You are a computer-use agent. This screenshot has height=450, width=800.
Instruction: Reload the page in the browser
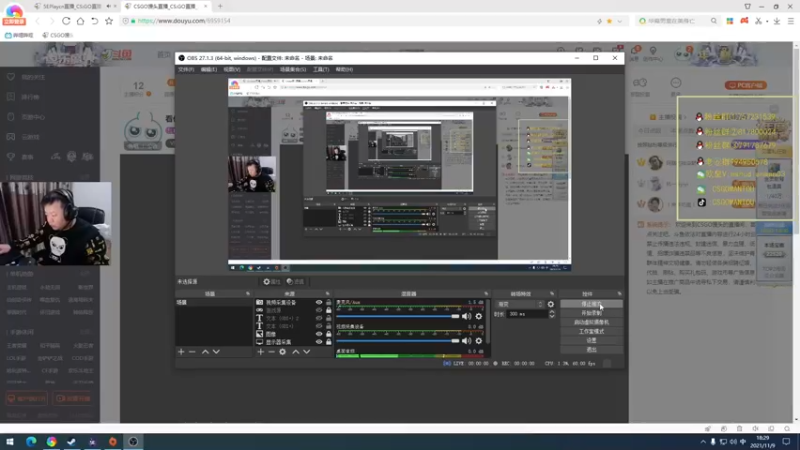tap(66, 21)
